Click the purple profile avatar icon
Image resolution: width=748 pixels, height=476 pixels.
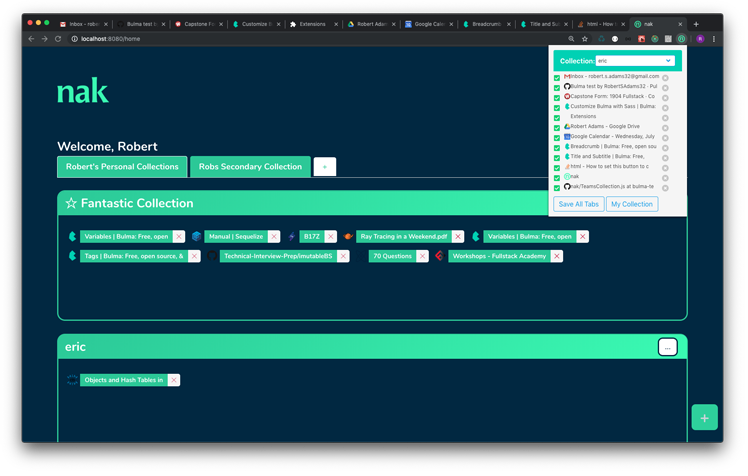[700, 39]
